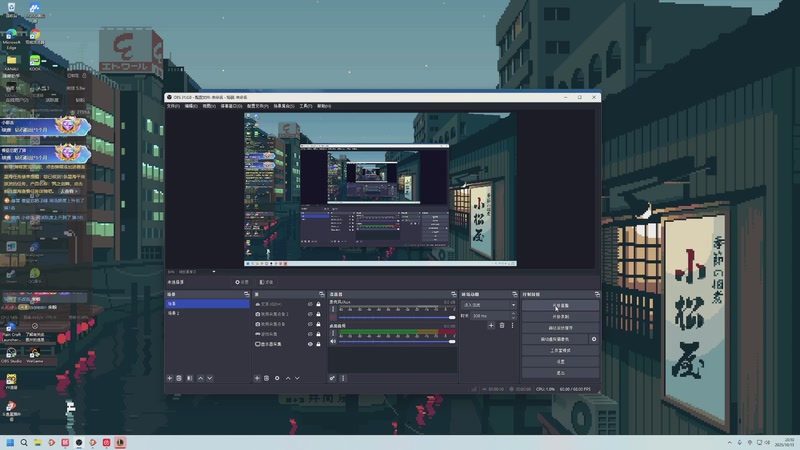Open scene filters icon in Scenes panel toolbar

[190, 378]
